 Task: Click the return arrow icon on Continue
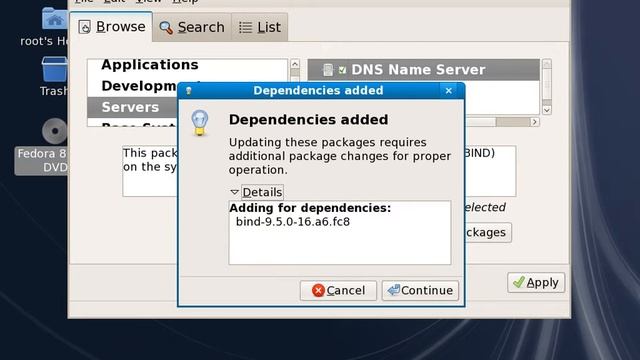click(x=393, y=290)
